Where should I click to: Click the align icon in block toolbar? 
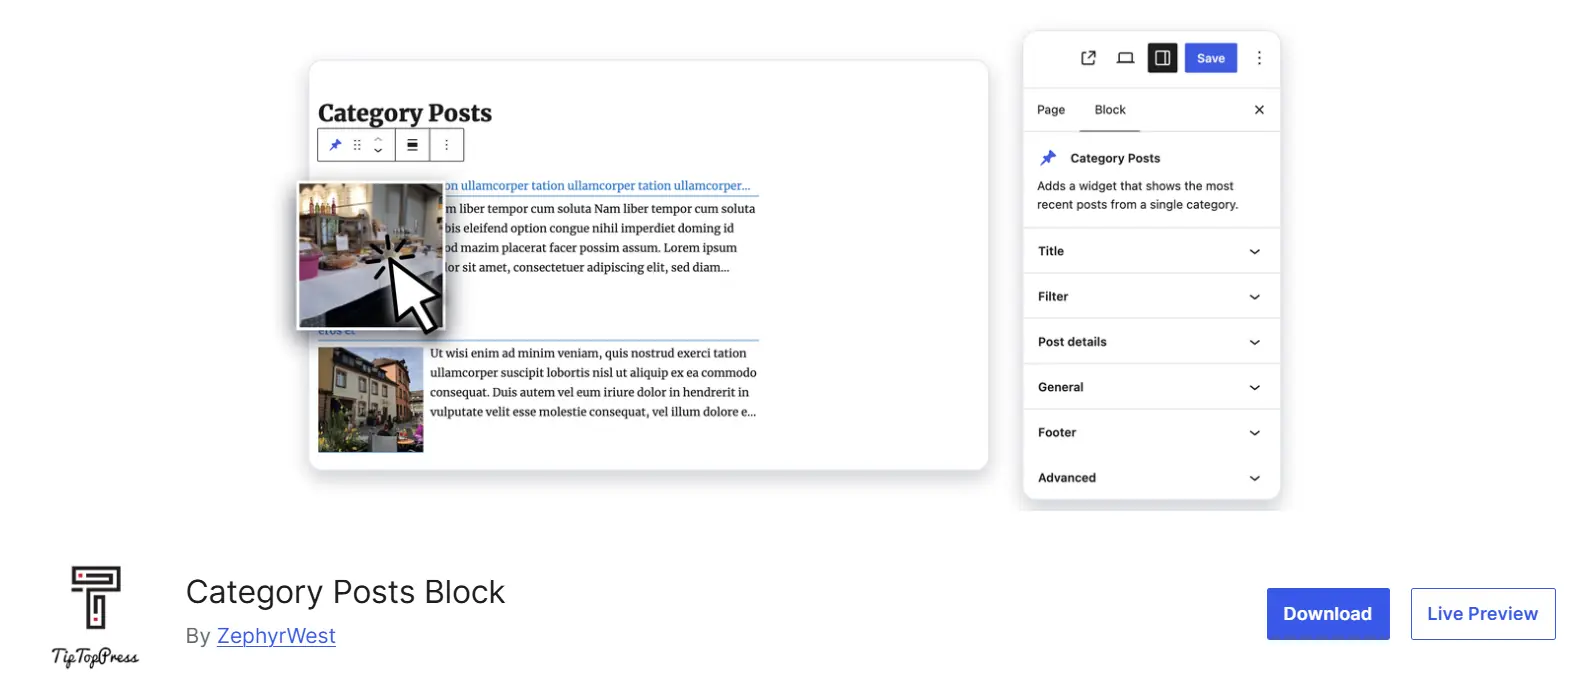[x=412, y=145]
